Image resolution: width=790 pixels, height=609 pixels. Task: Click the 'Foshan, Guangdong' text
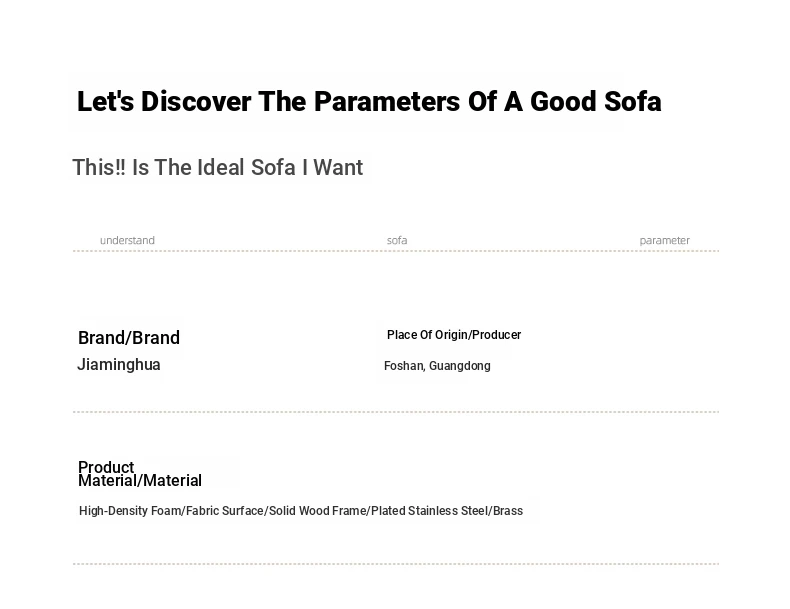437,366
